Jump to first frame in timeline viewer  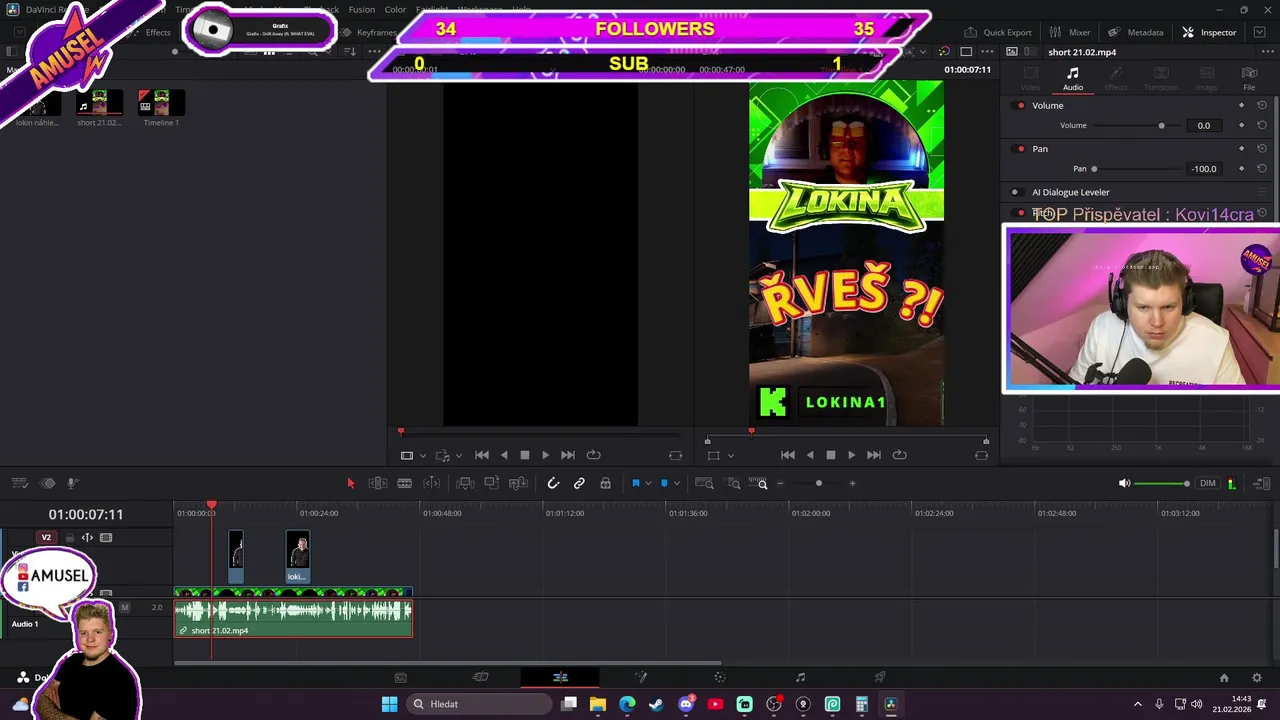pyautogui.click(x=788, y=455)
